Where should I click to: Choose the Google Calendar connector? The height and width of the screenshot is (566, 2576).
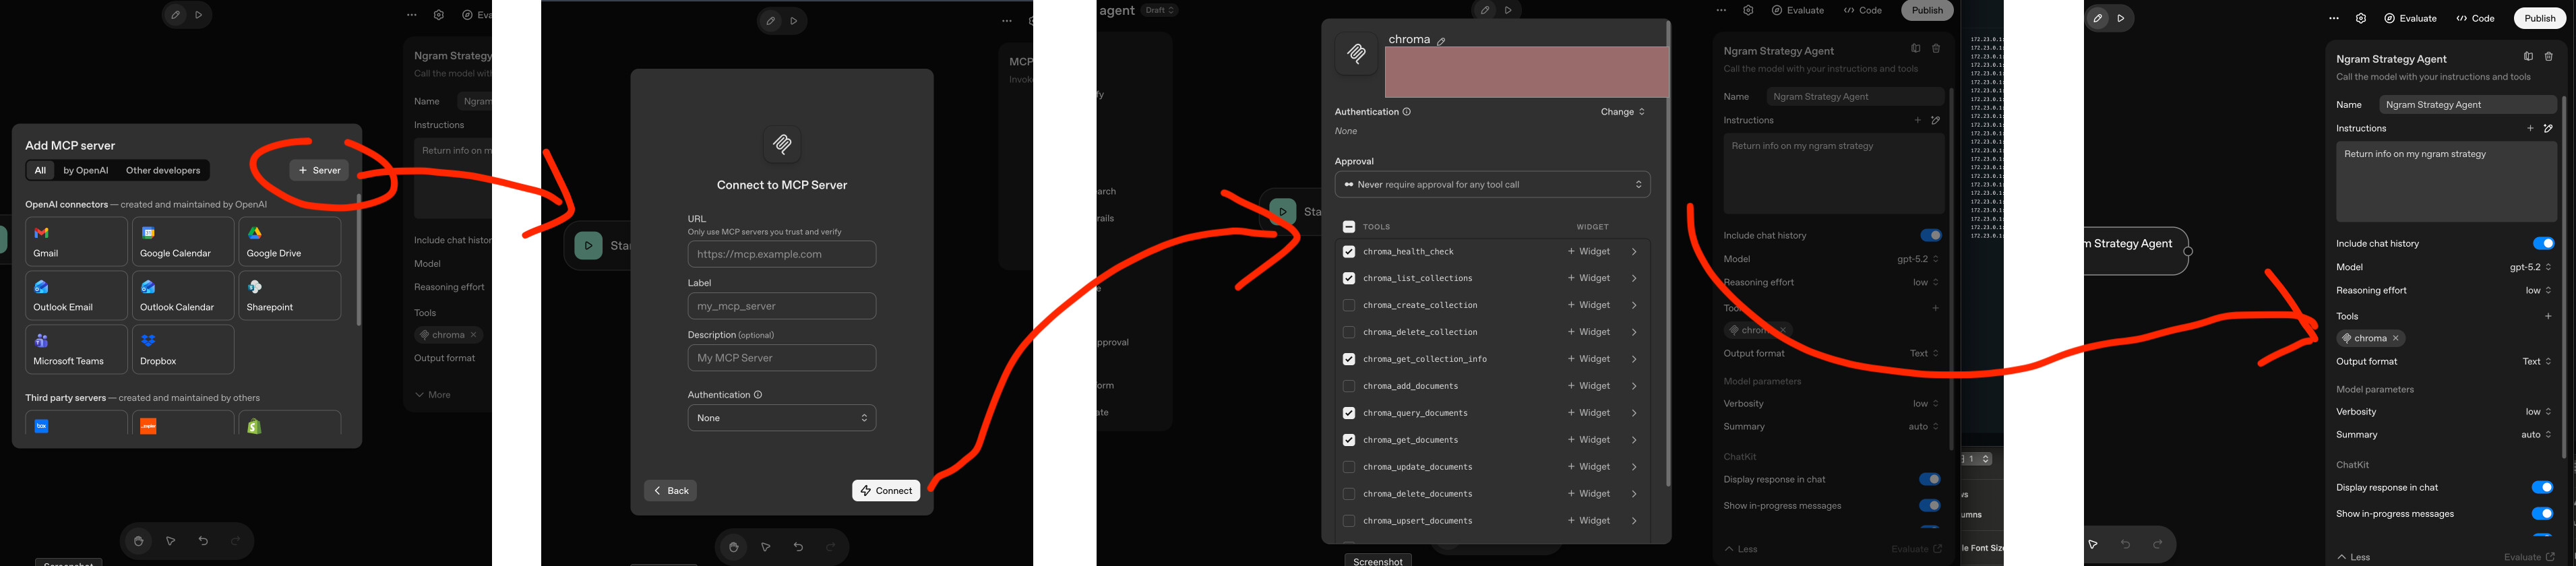click(x=182, y=242)
